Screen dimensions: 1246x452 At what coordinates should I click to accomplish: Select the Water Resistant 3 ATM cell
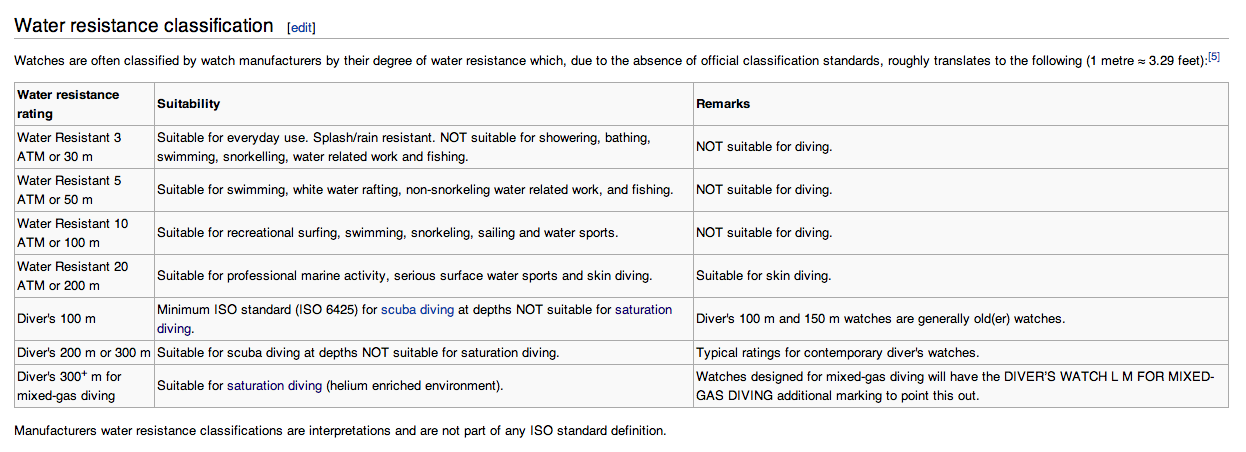70,147
